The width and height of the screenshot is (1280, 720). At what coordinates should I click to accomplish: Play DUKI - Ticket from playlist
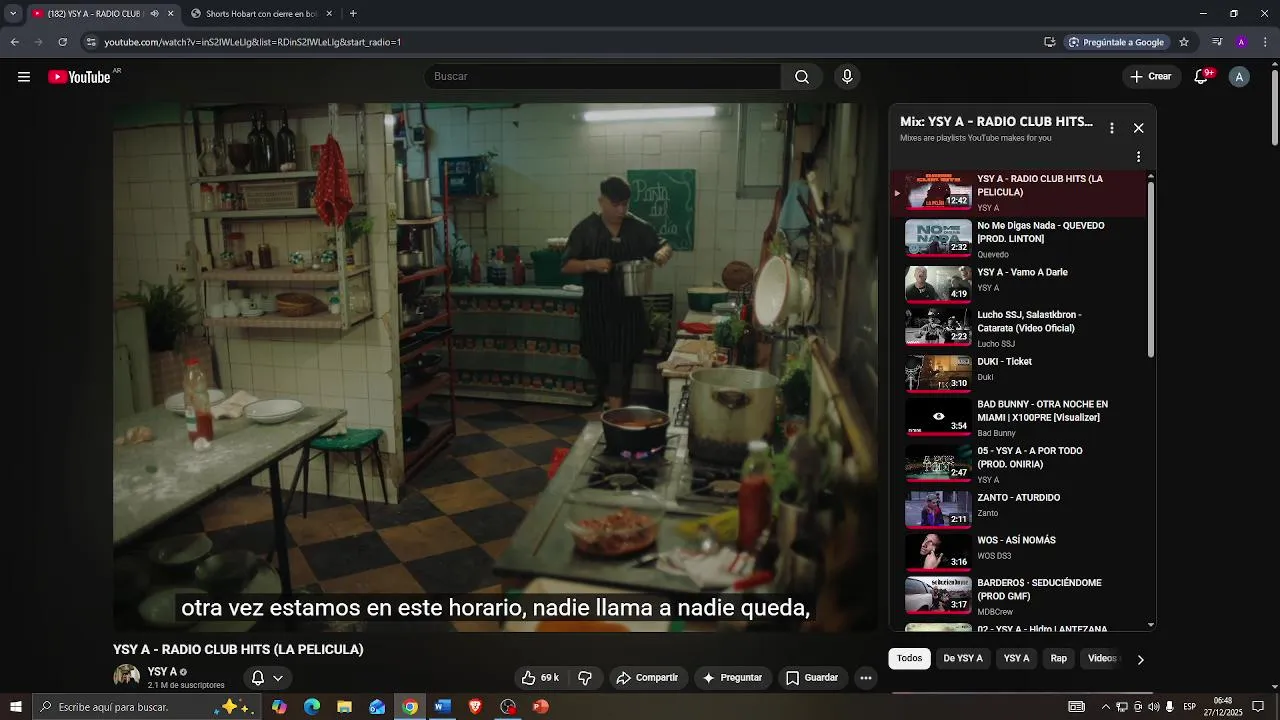click(1018, 372)
